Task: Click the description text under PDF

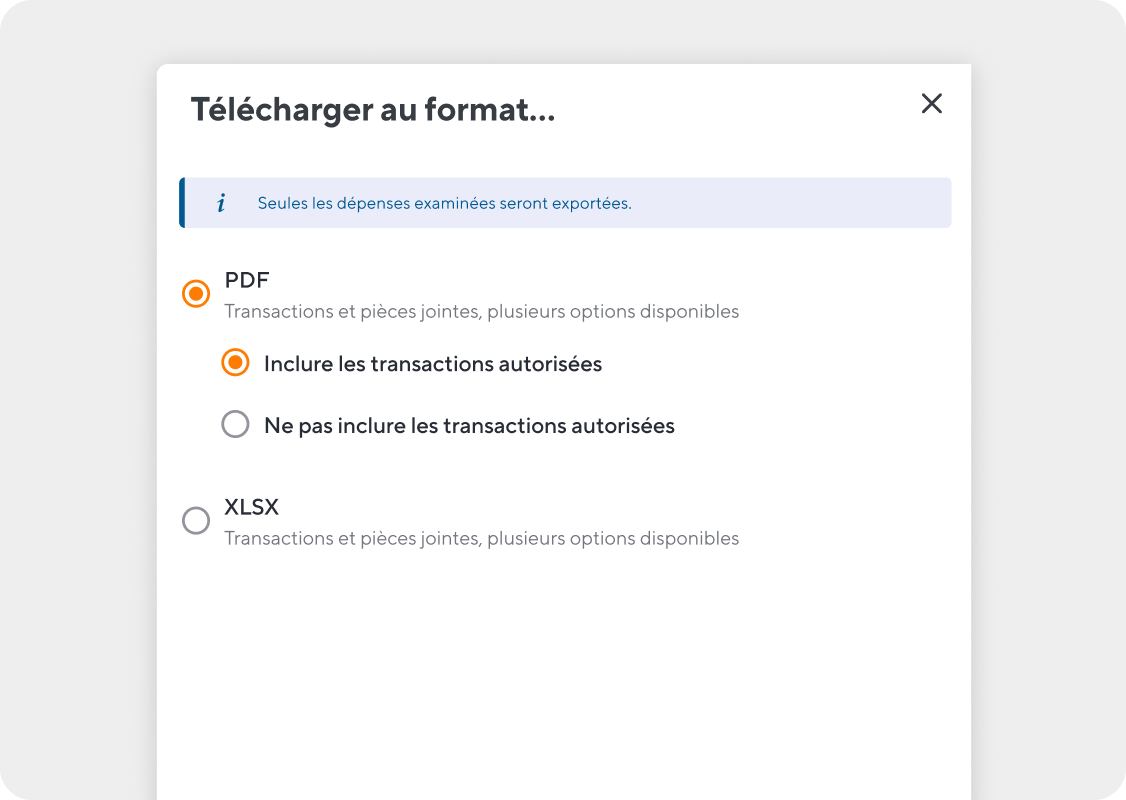Action: (482, 312)
